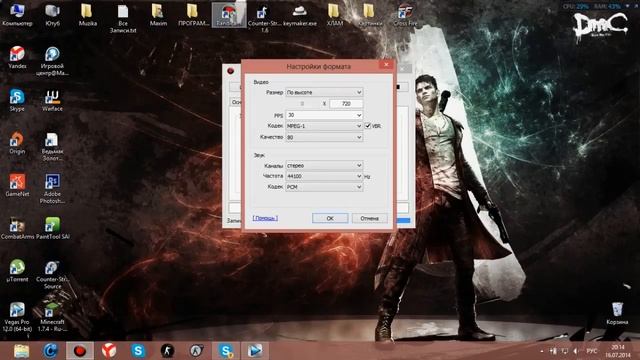Select the µTorrent desktop shortcut
This screenshot has width=640, height=360.
click(x=17, y=270)
